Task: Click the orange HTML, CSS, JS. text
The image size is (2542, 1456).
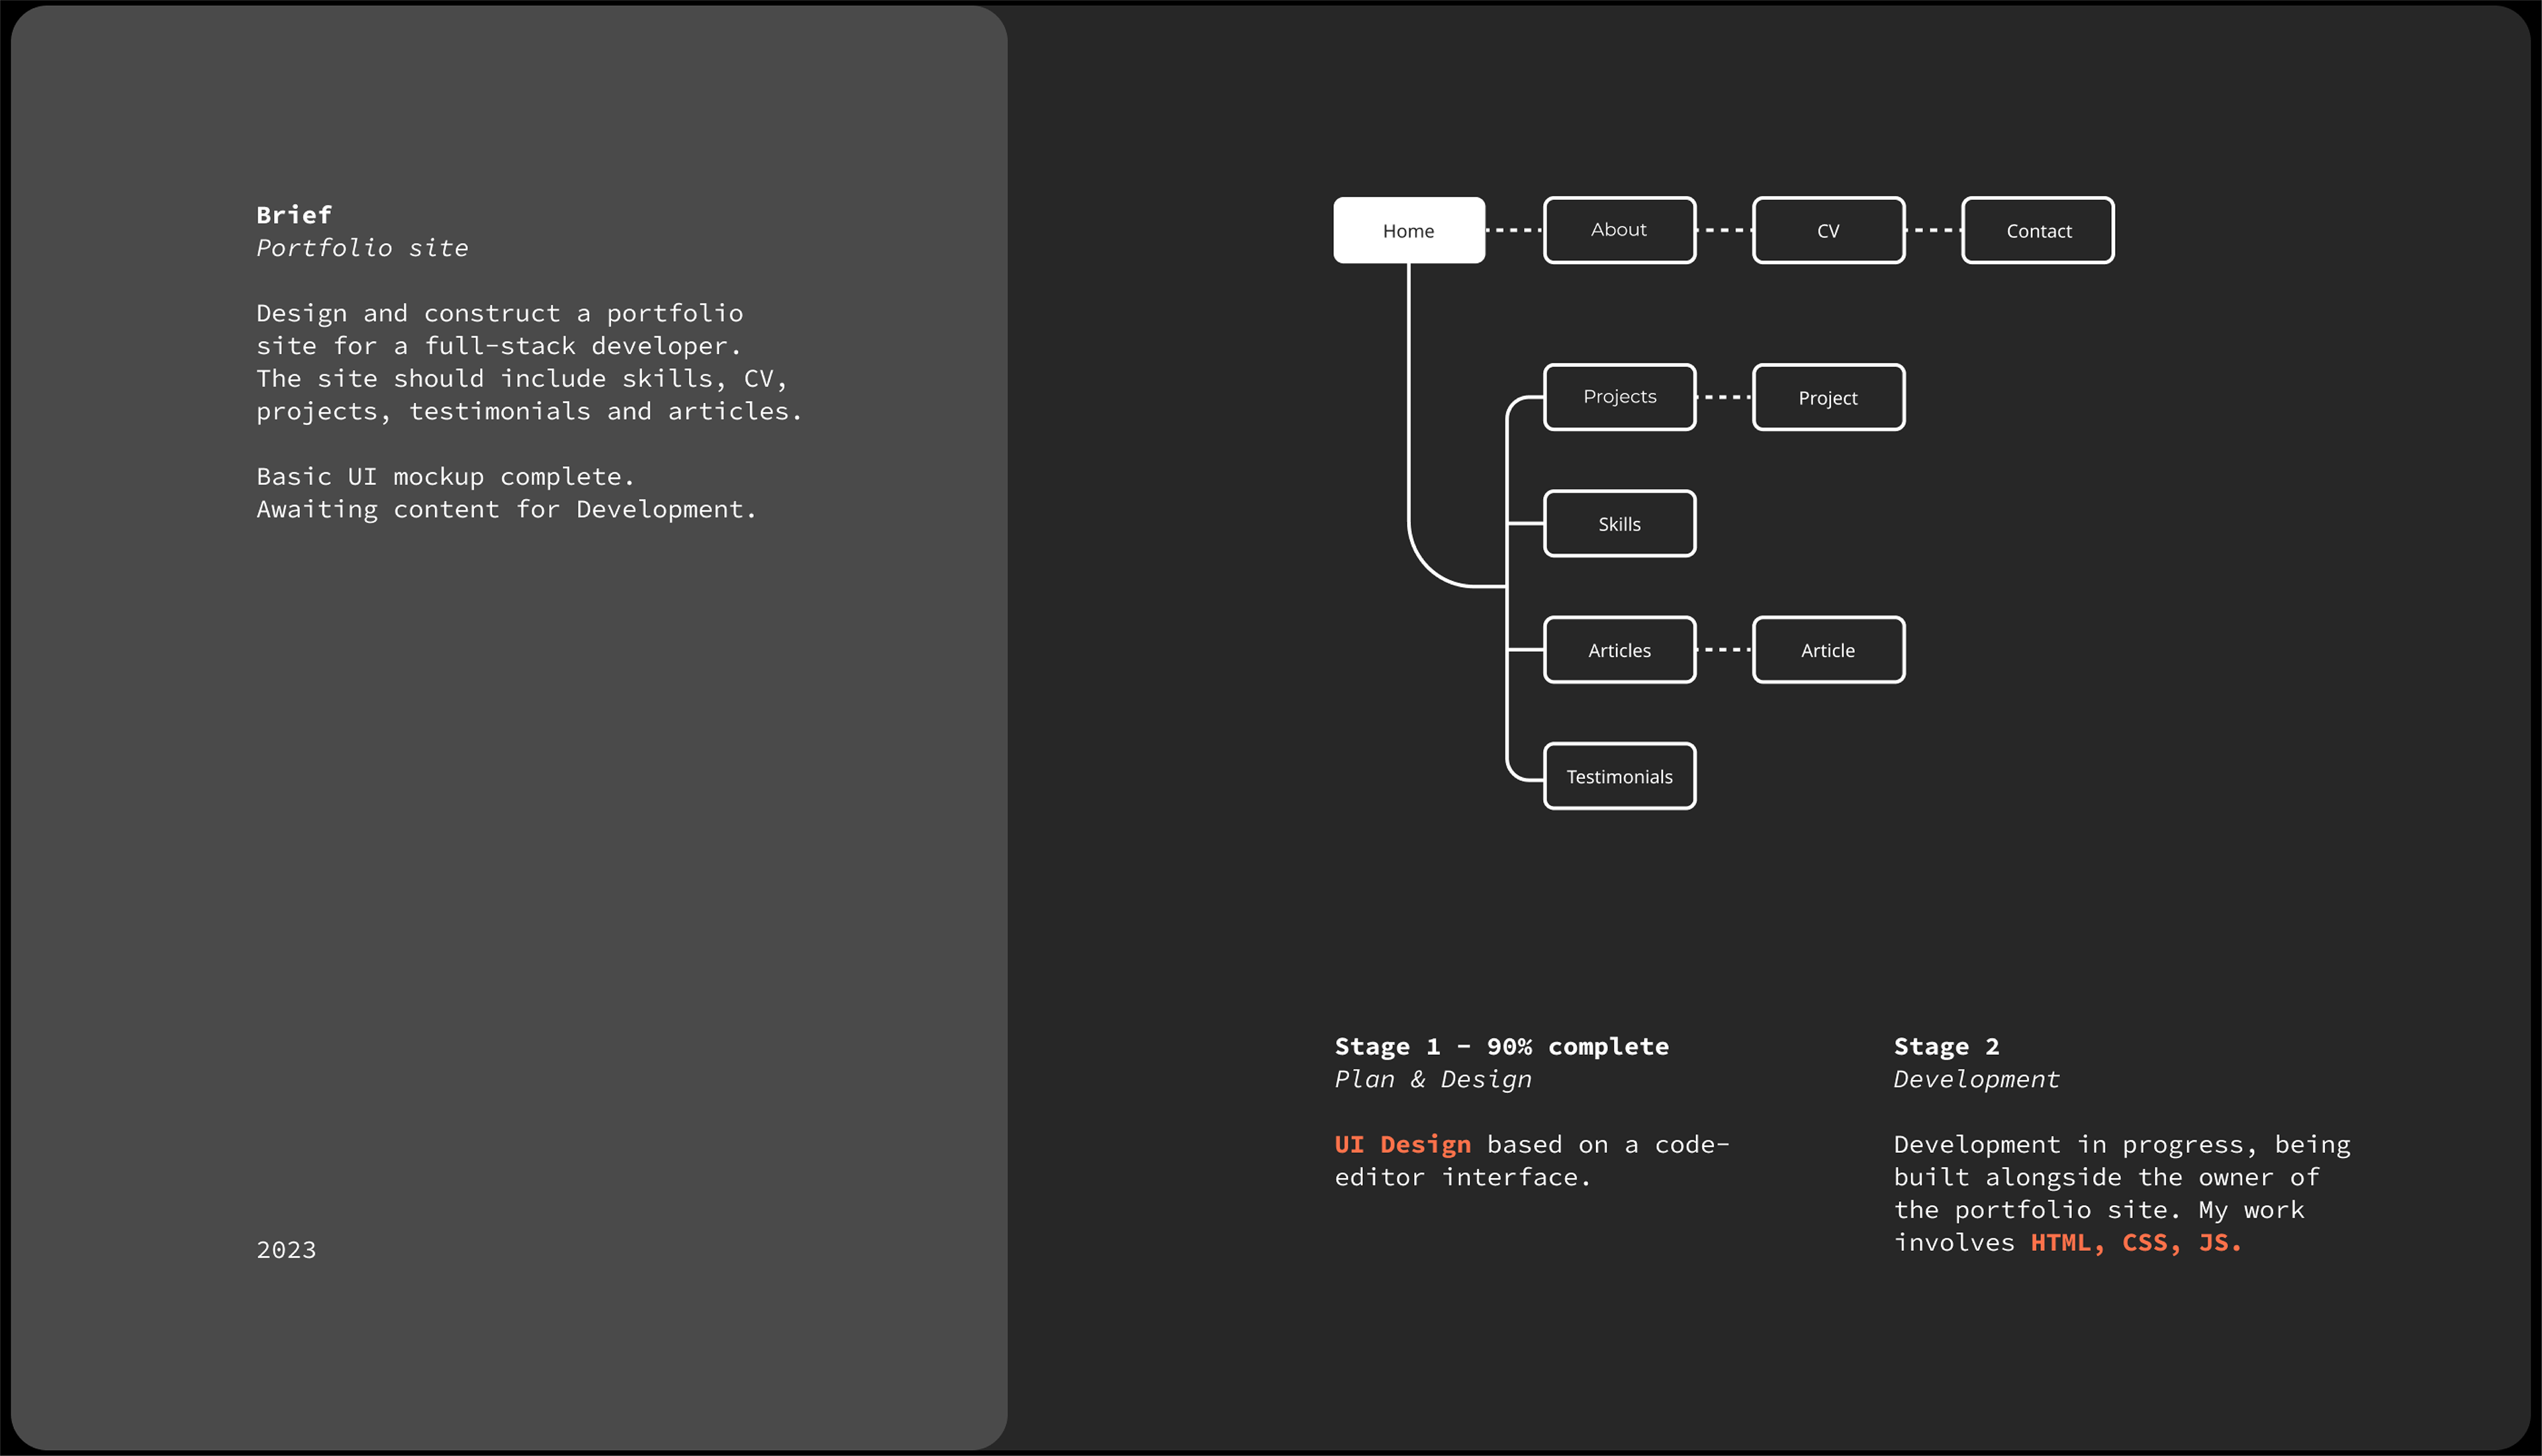Action: 2135,1242
